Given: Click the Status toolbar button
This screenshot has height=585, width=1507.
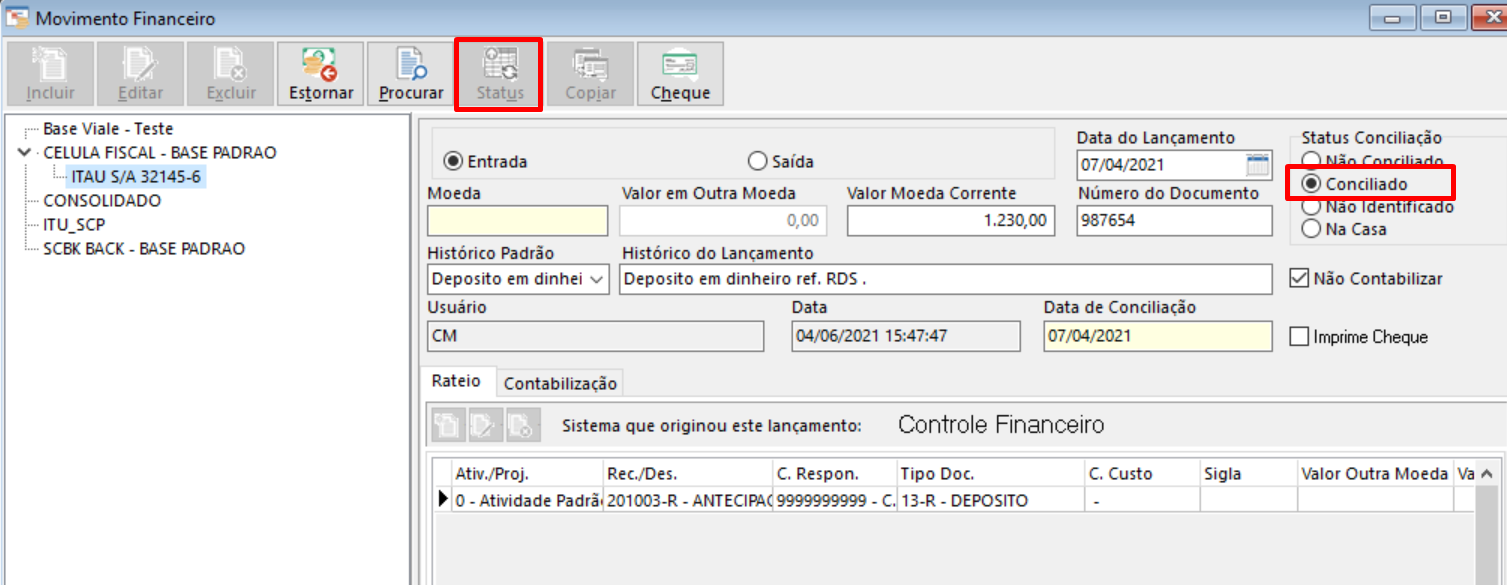Looking at the screenshot, I should (x=499, y=74).
